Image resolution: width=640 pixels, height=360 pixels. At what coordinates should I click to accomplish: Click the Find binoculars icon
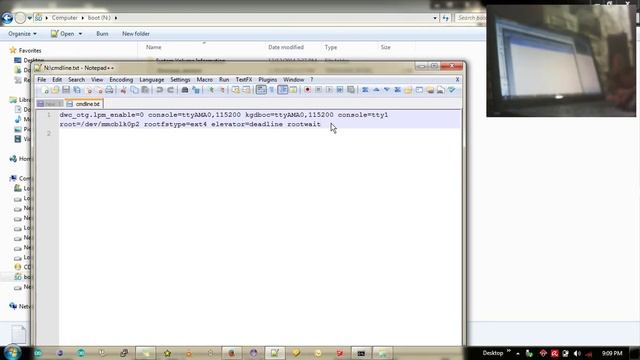click(x=185, y=90)
